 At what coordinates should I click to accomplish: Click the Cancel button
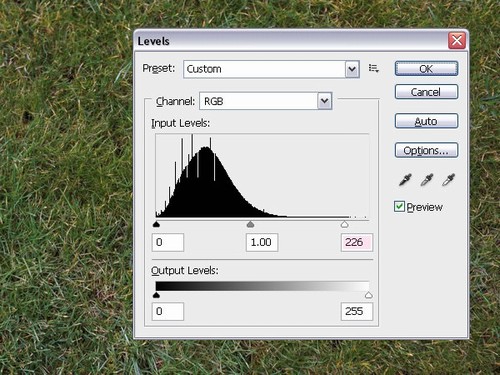tap(426, 92)
